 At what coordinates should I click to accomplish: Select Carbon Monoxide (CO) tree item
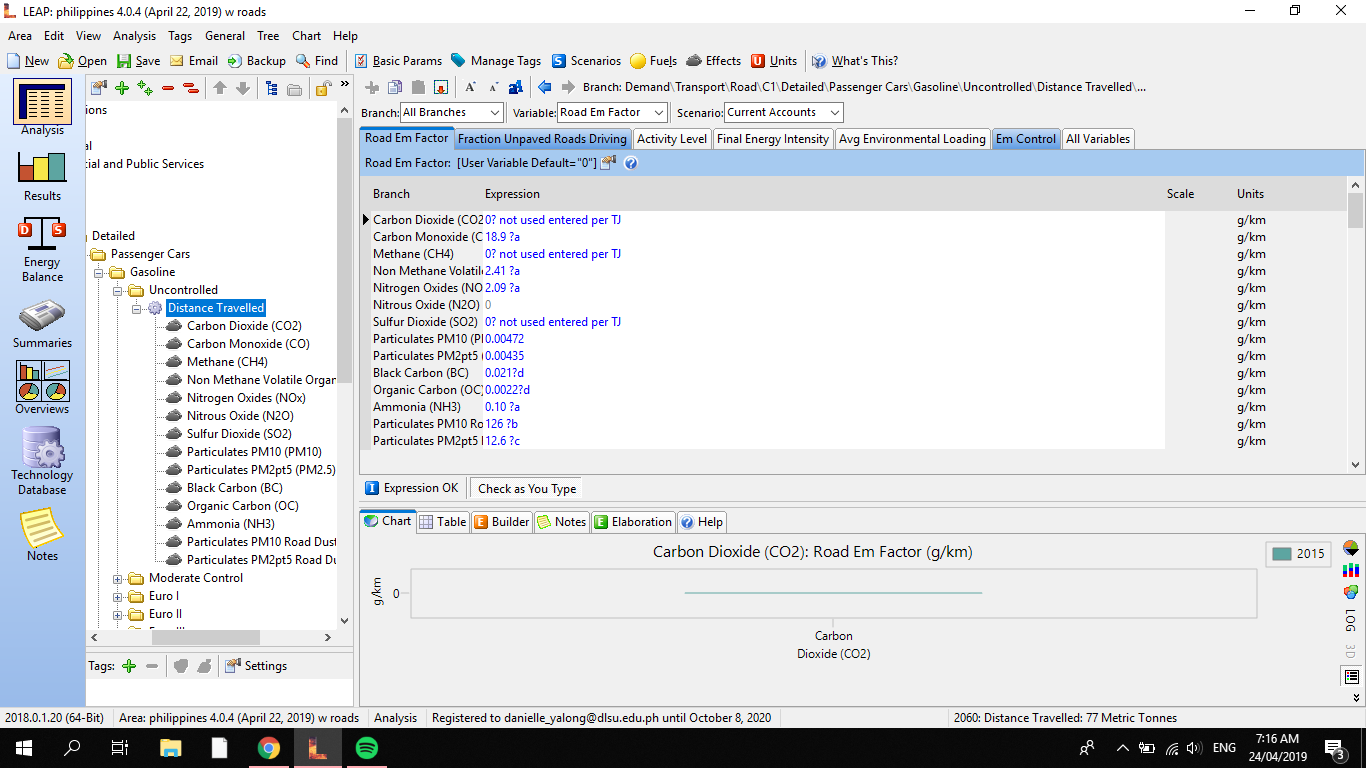tap(248, 344)
